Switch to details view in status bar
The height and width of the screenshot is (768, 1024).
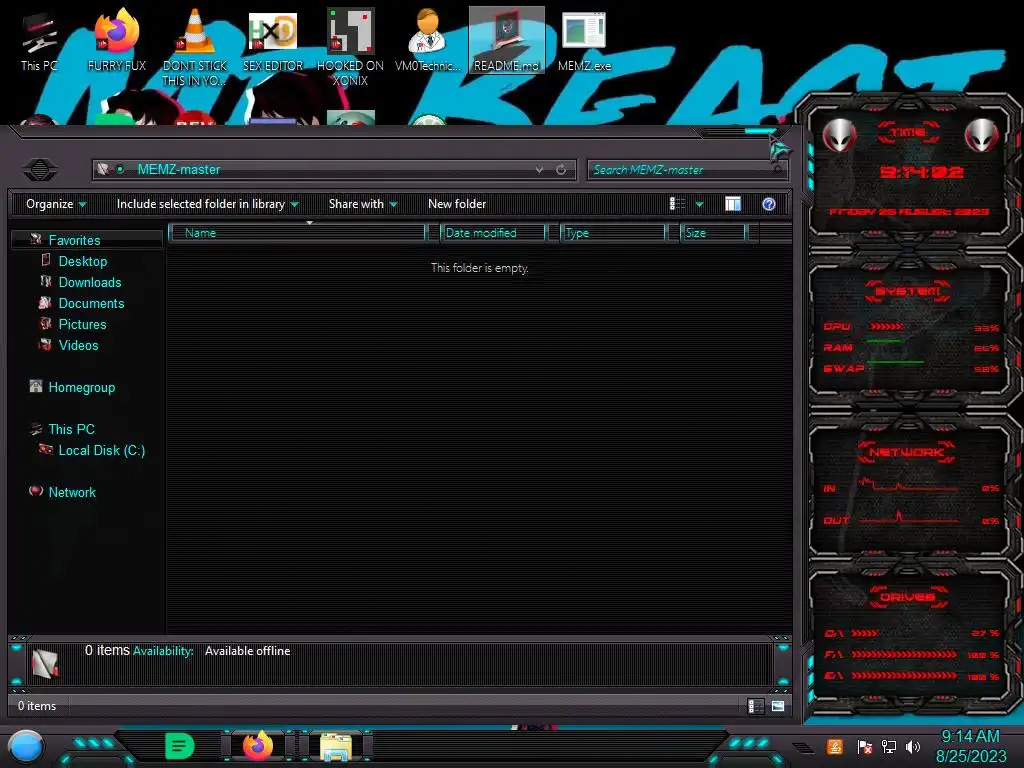click(x=755, y=706)
